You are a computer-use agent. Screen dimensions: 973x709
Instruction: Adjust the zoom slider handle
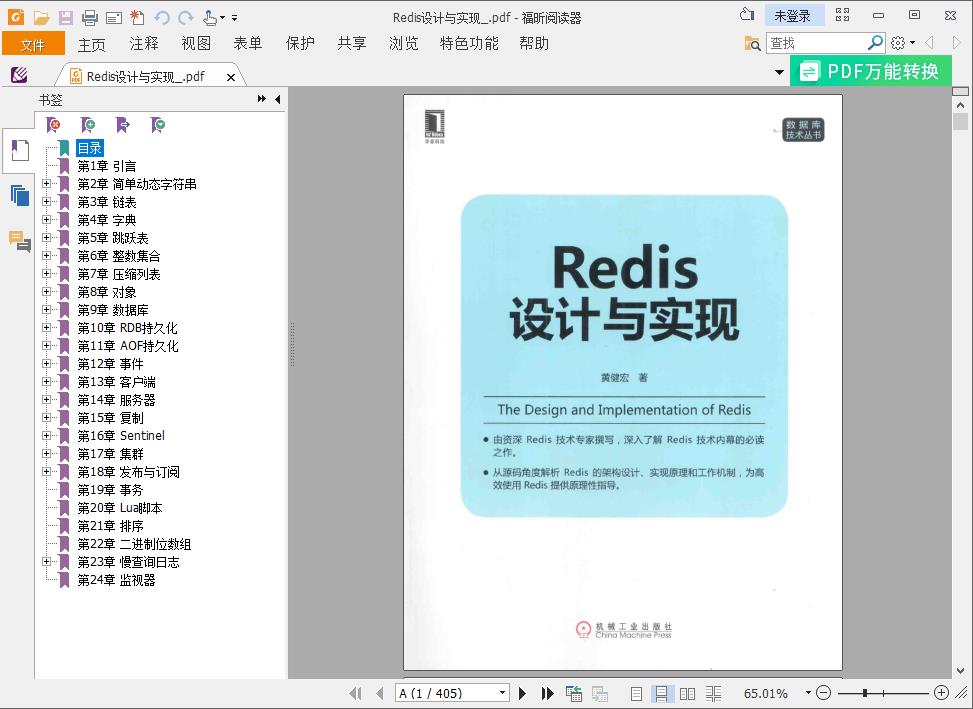coord(865,692)
